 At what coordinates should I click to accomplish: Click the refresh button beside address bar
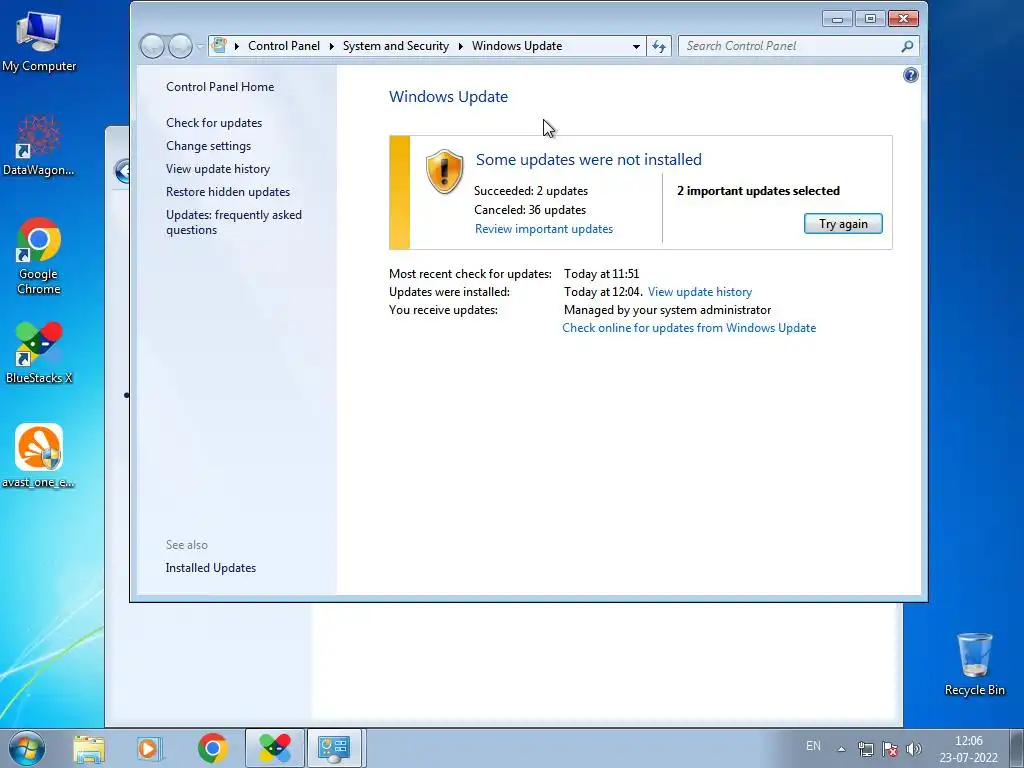659,46
